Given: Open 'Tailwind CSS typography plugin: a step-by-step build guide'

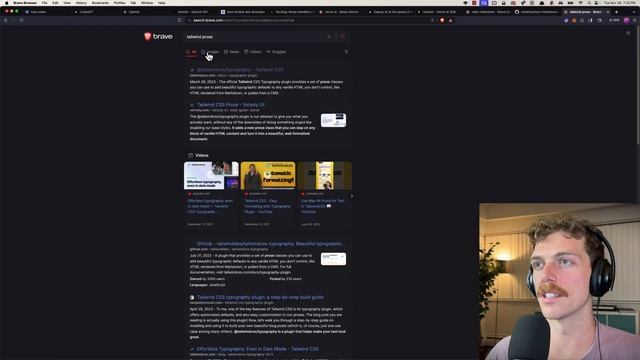Looking at the screenshot, I should [260, 297].
